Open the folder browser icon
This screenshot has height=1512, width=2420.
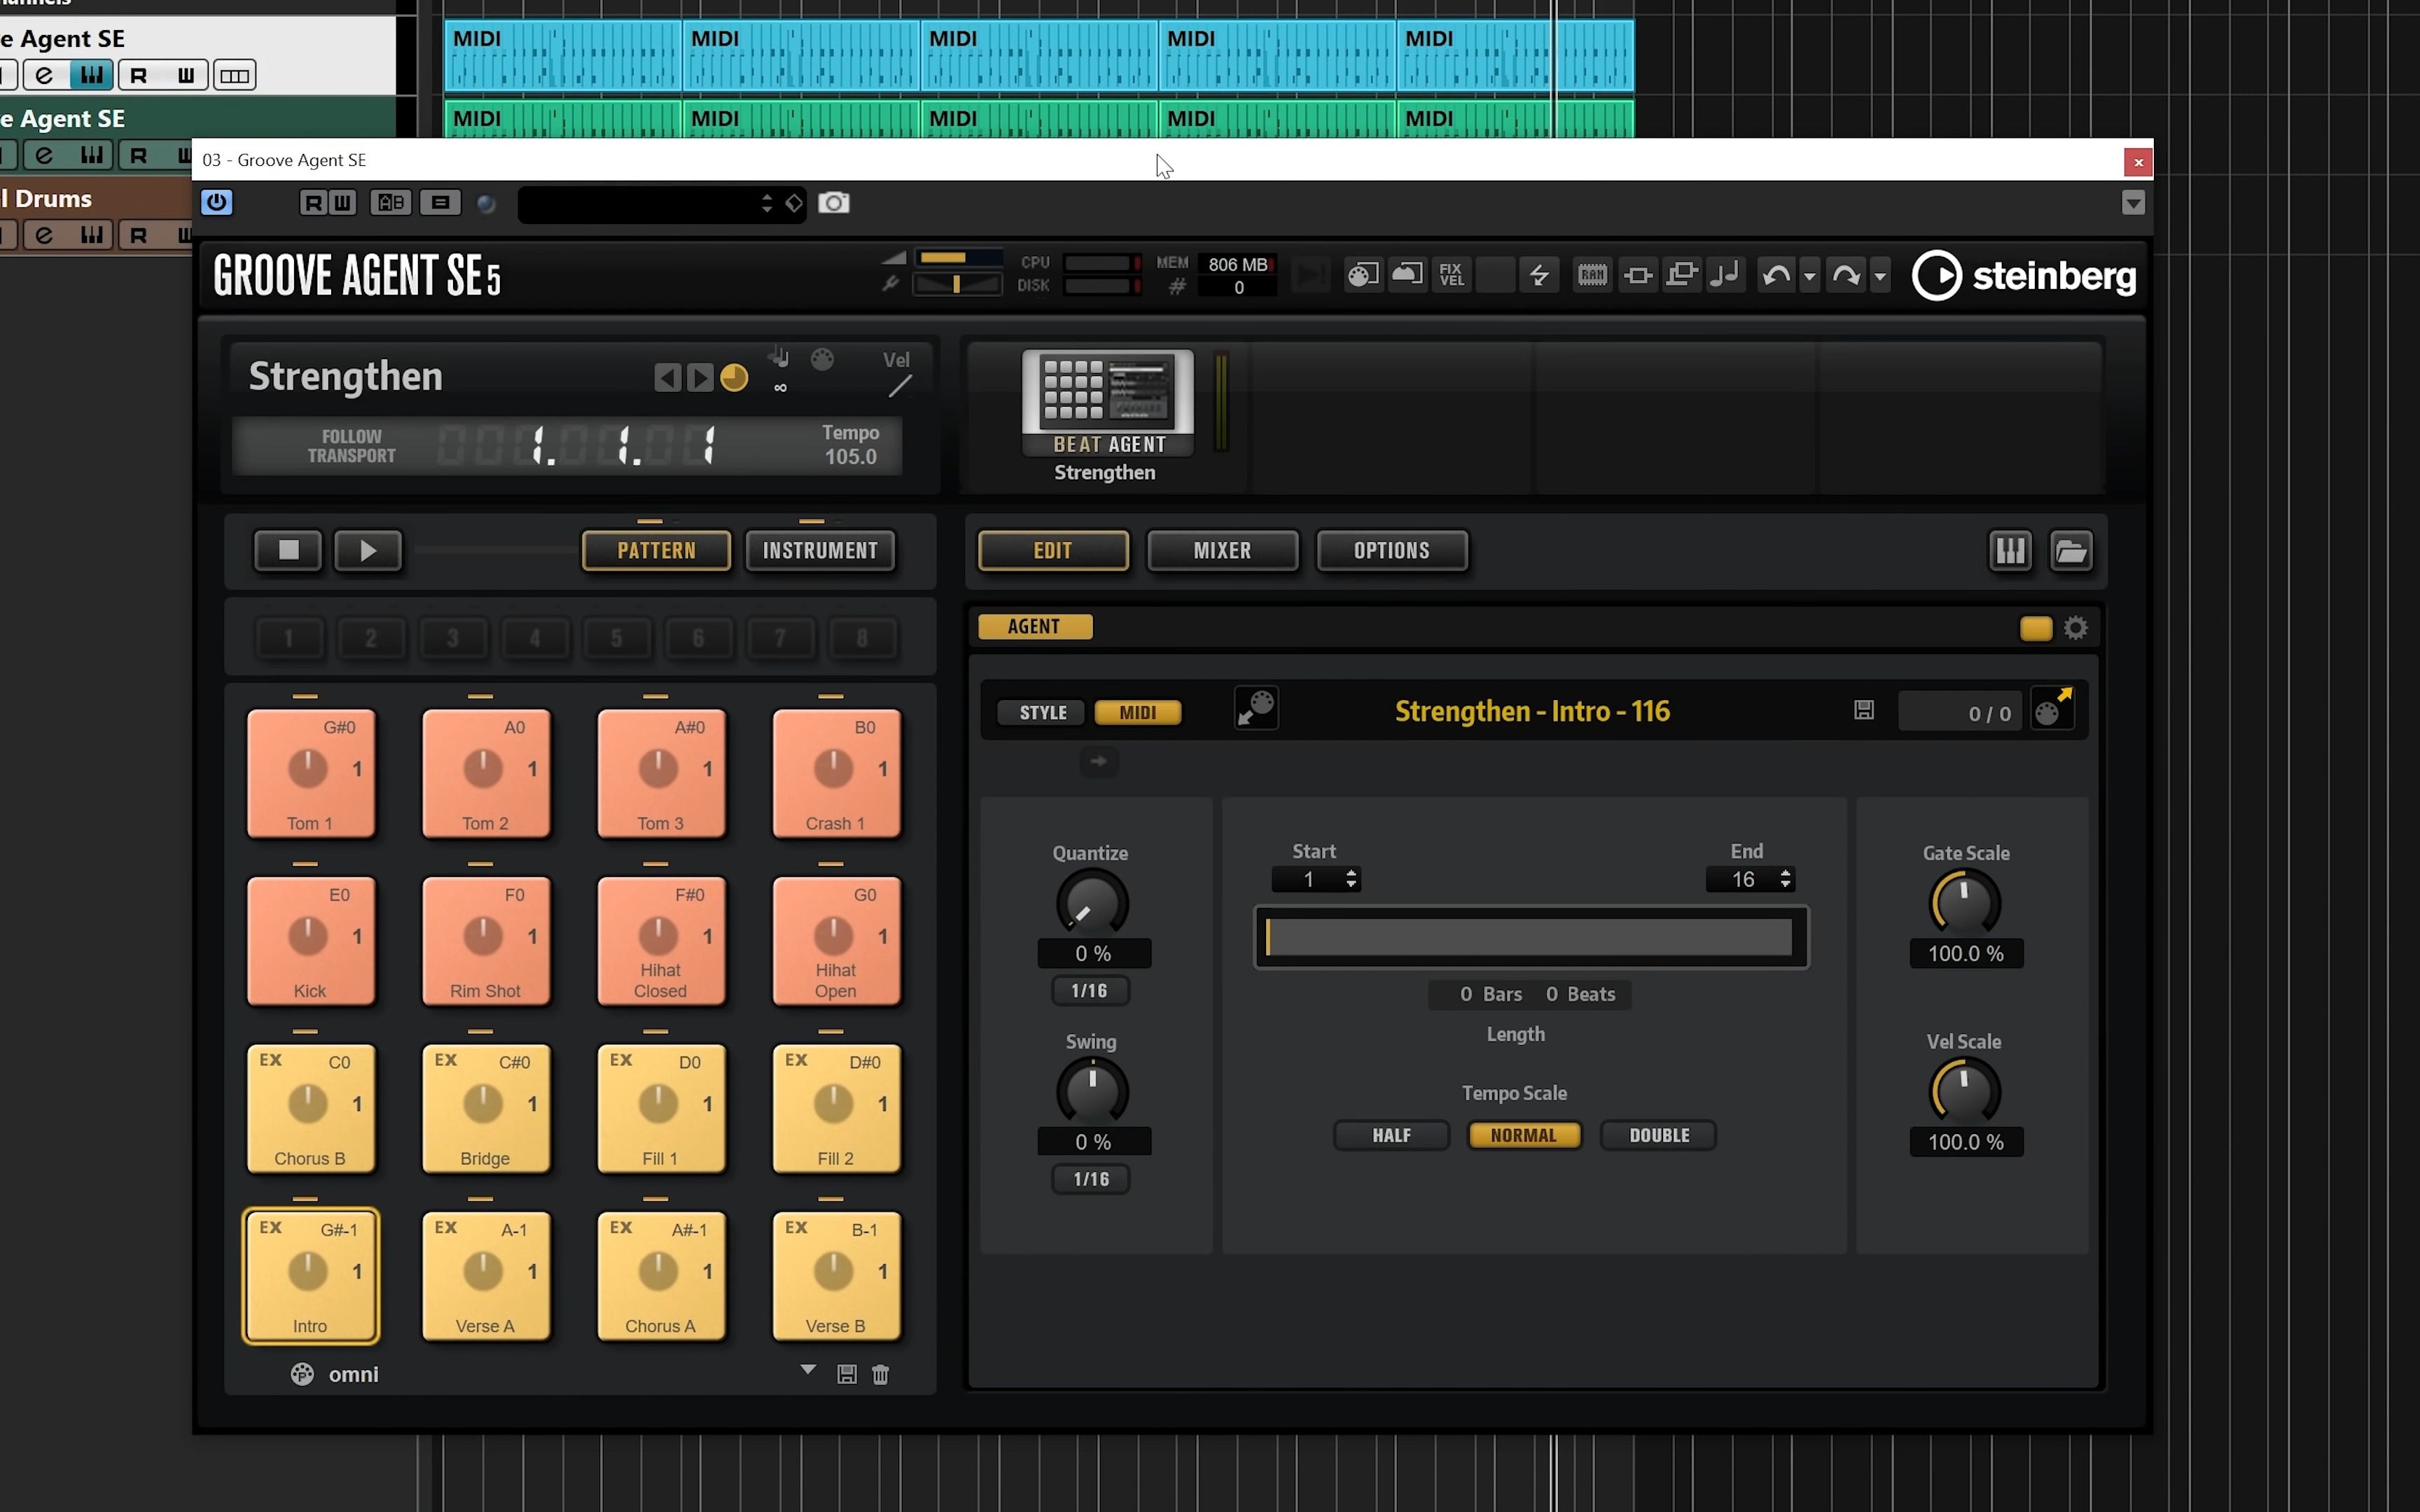(2071, 550)
